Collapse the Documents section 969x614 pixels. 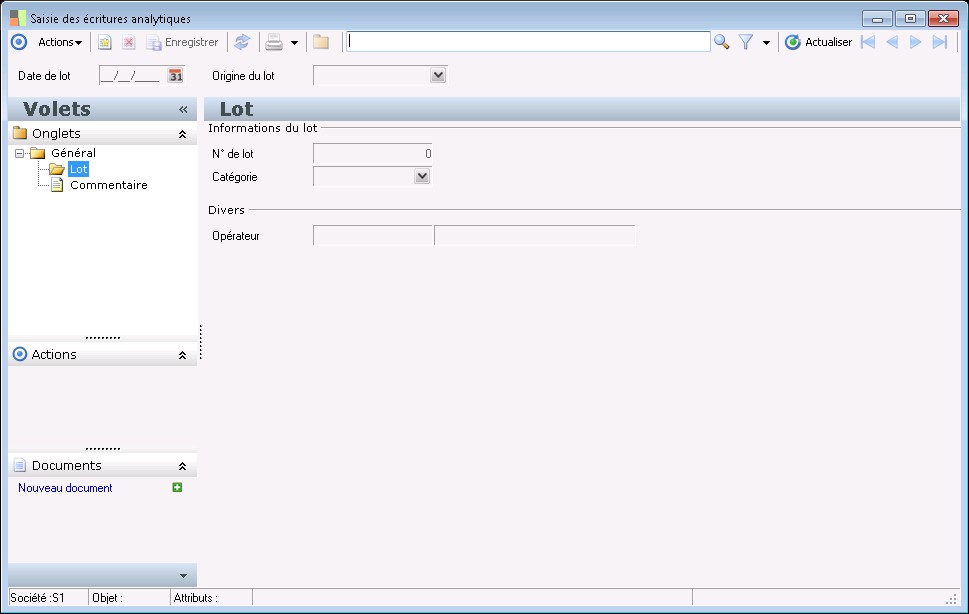[182, 466]
